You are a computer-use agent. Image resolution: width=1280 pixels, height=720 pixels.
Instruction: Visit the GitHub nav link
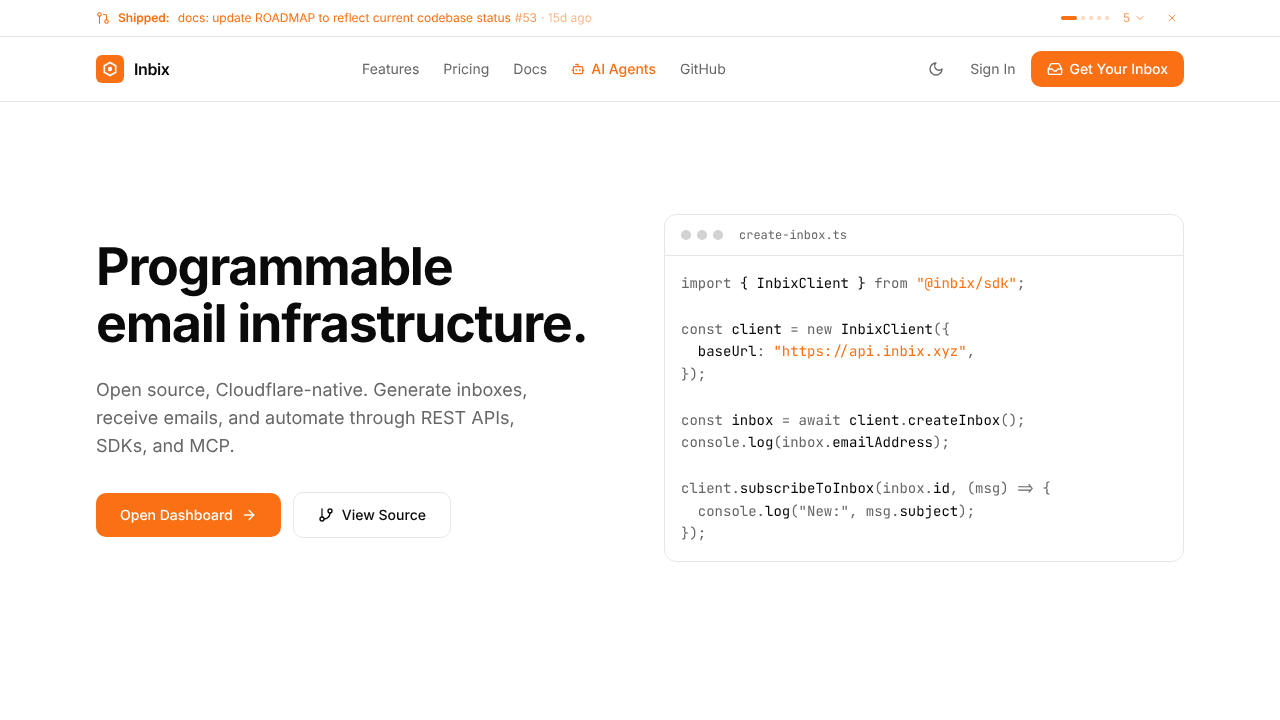(703, 69)
